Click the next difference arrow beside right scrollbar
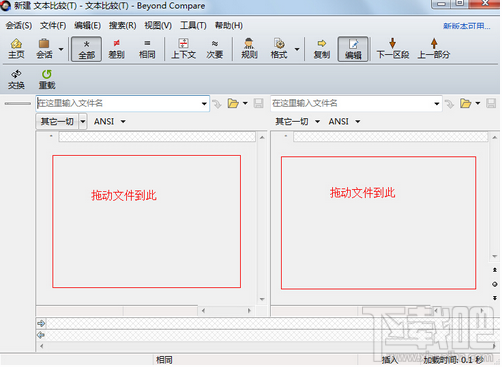Image resolution: width=502 pixels, height=367 pixels. point(495,298)
